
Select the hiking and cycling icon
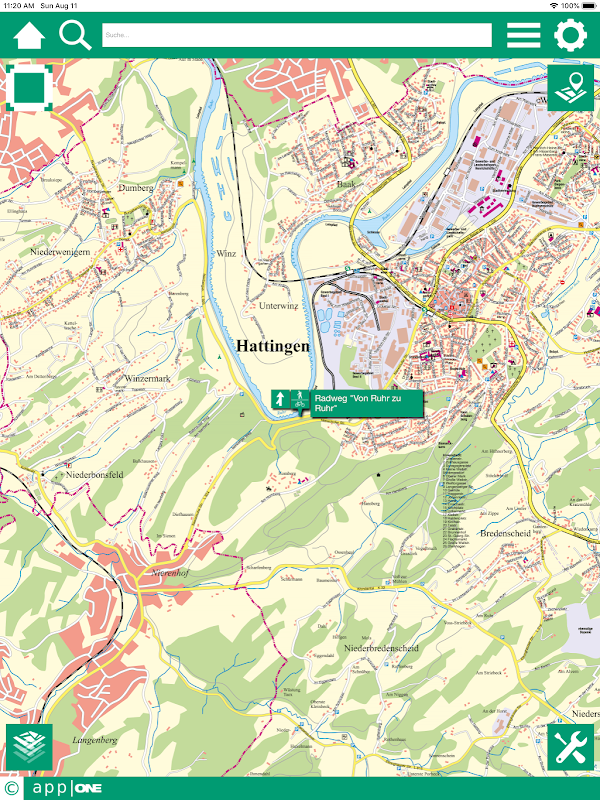click(300, 399)
